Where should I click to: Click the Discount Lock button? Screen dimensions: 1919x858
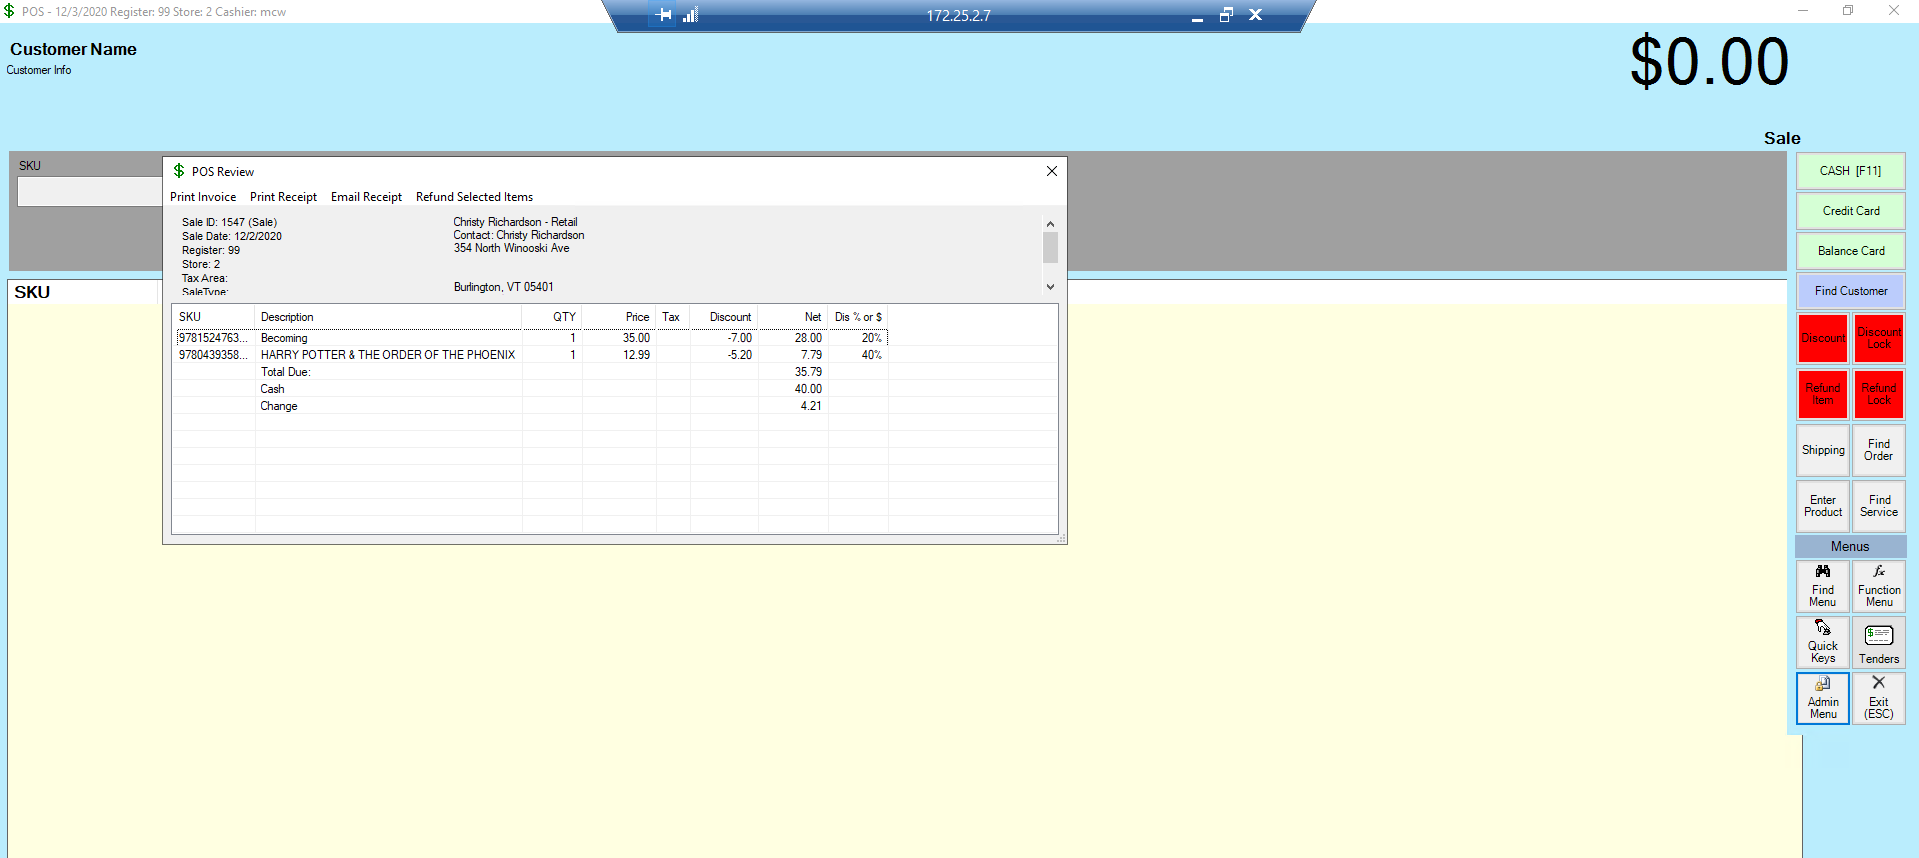(1878, 338)
